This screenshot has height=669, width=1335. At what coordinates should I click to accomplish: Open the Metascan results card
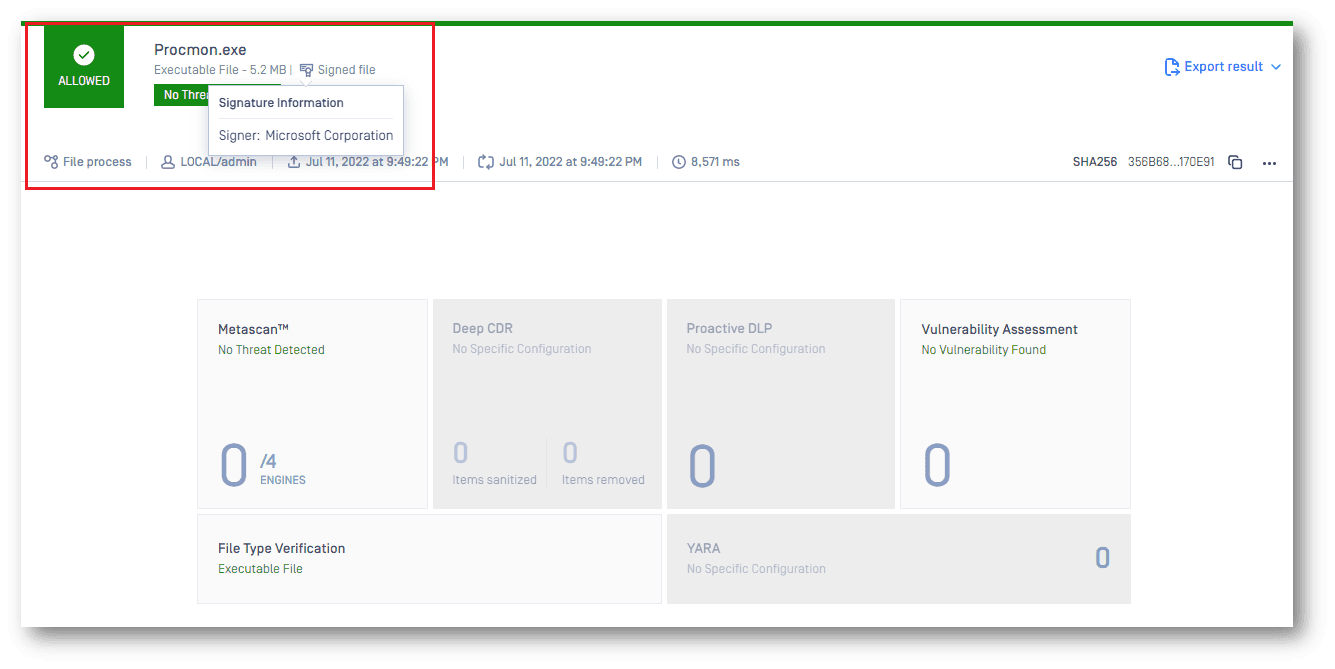[x=312, y=404]
